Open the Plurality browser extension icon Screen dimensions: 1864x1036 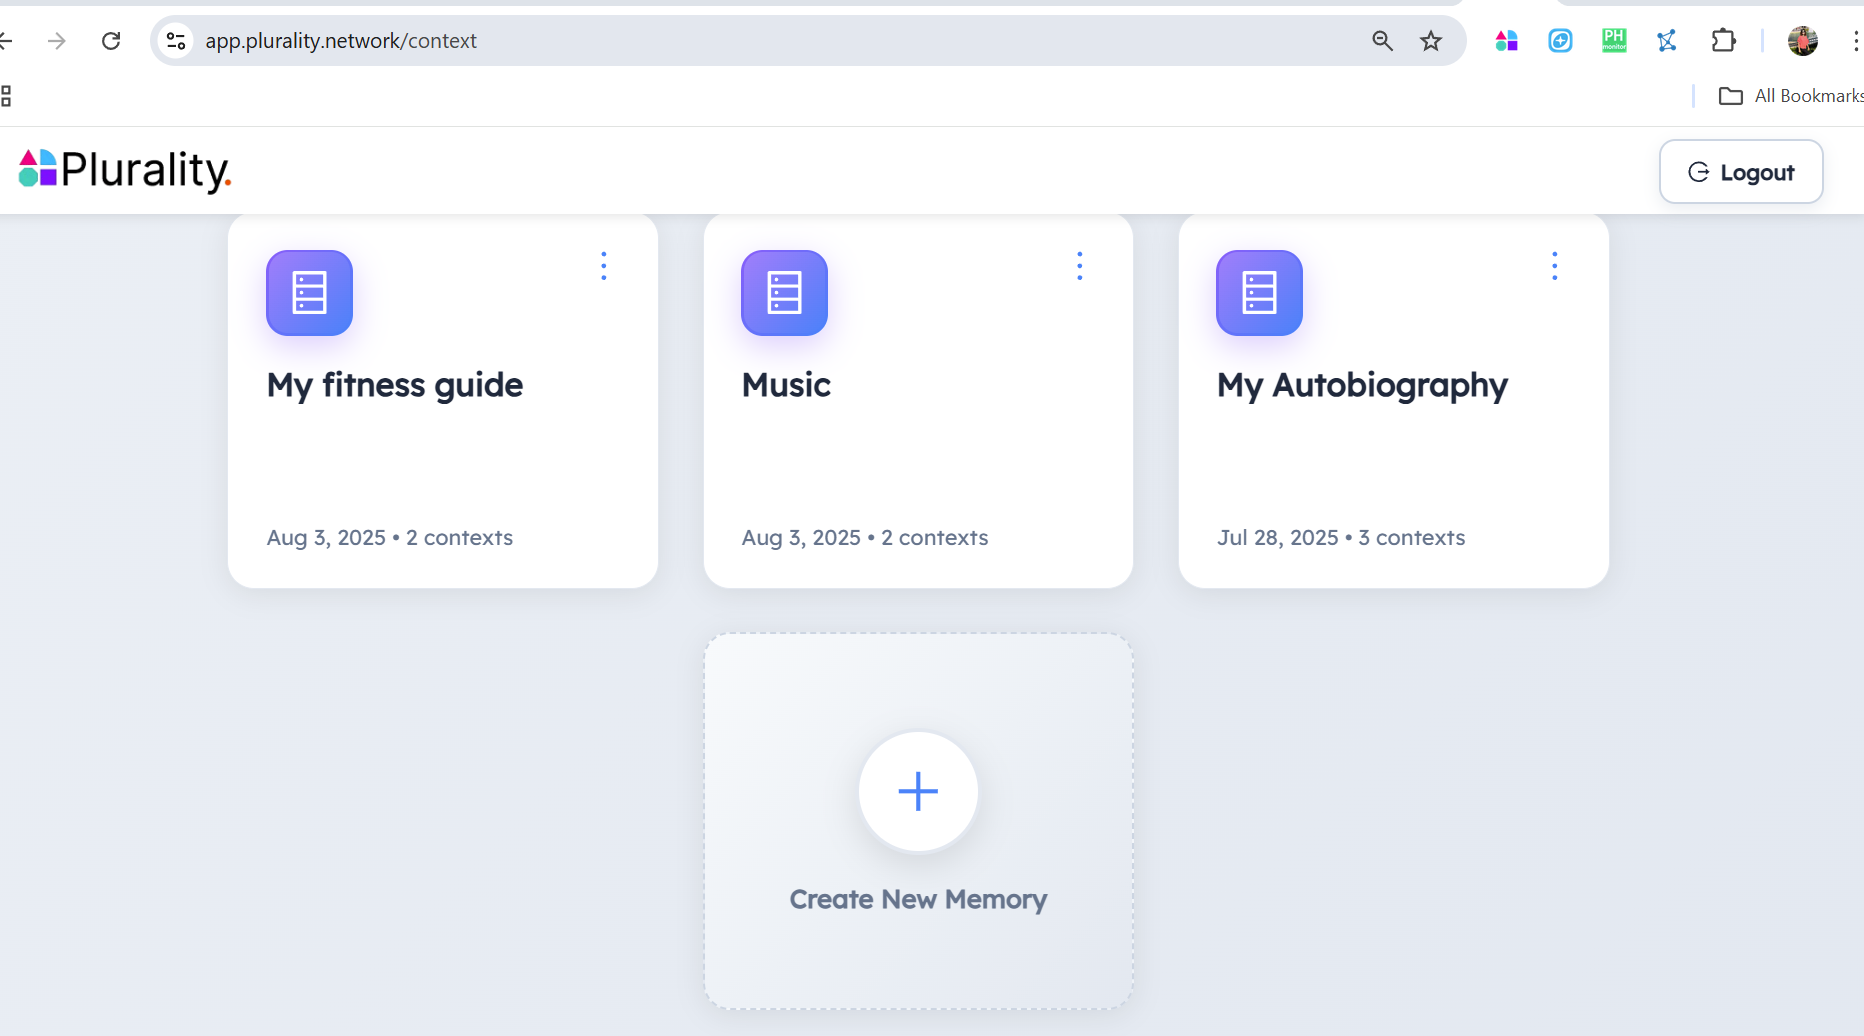1507,40
